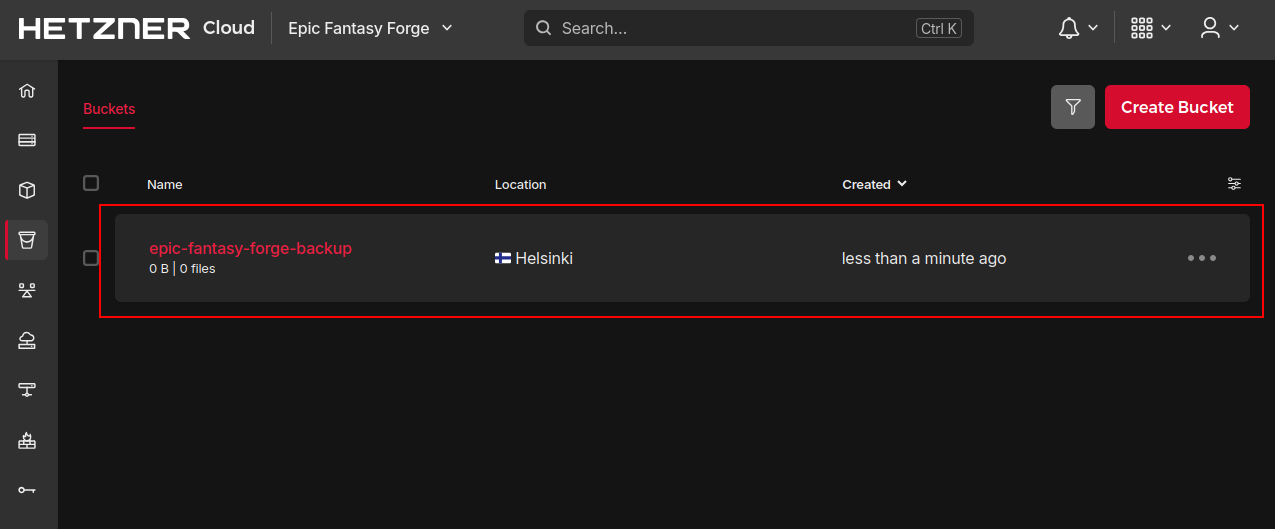Click the Hetzner Cloud logo
The height and width of the screenshot is (529, 1275).
click(137, 28)
